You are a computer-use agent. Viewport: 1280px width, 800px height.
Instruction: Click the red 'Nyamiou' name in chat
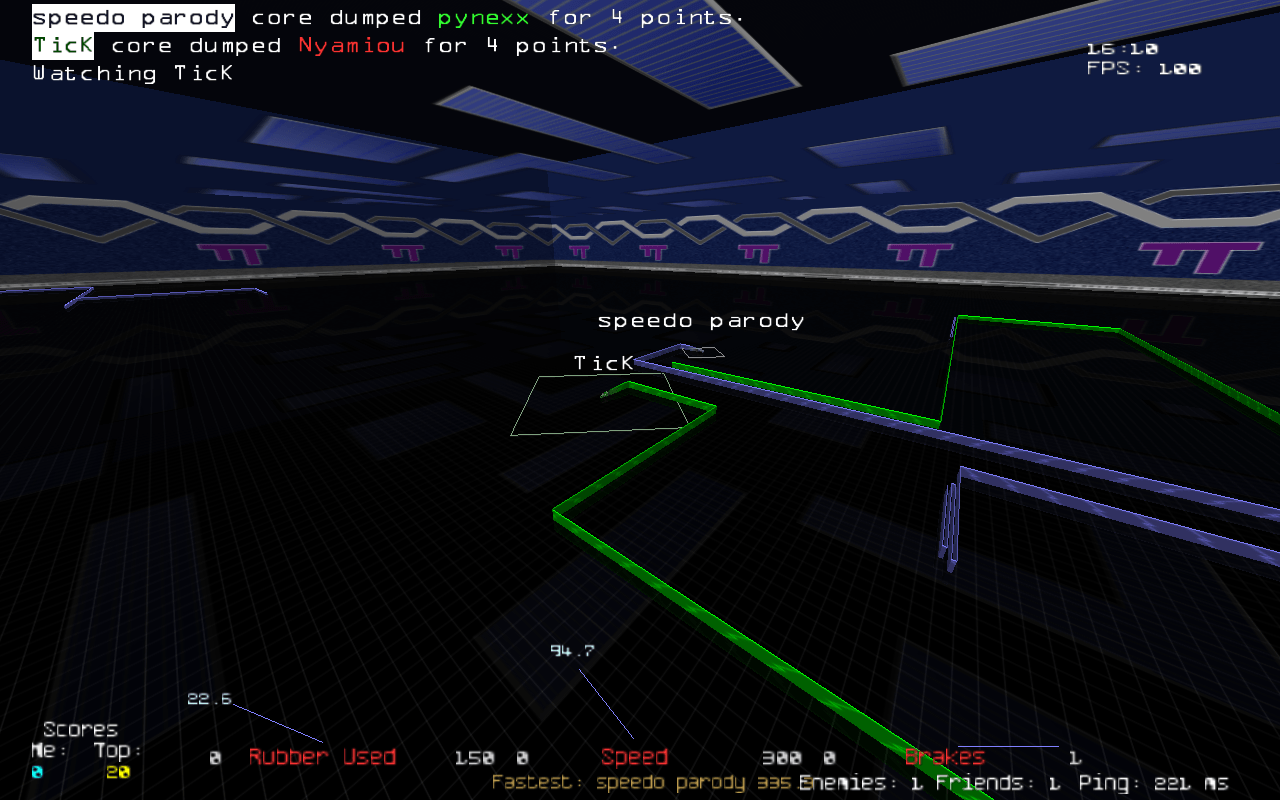(x=352, y=46)
